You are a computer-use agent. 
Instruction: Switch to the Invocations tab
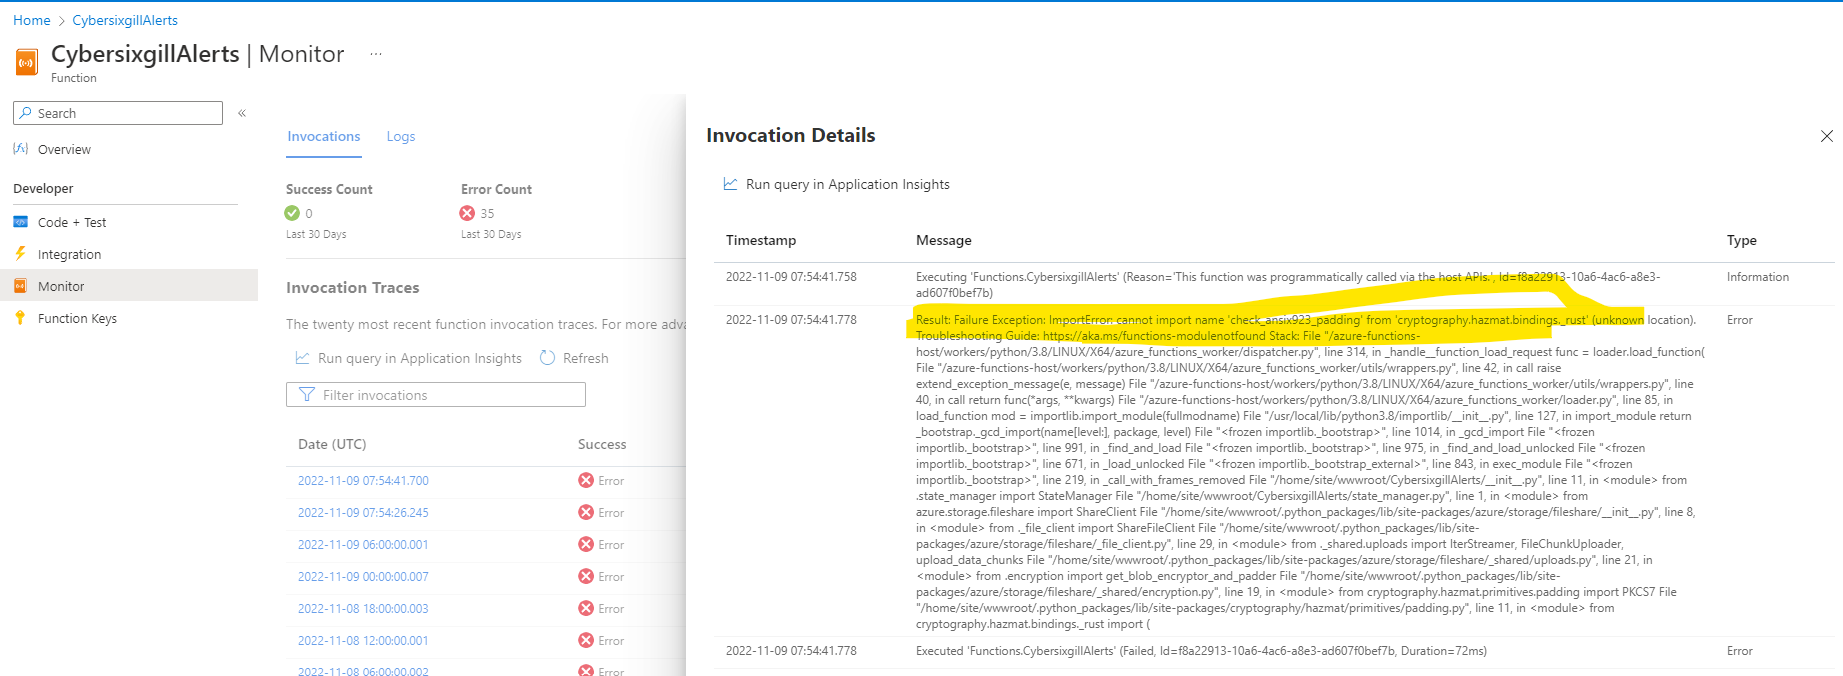click(x=324, y=136)
